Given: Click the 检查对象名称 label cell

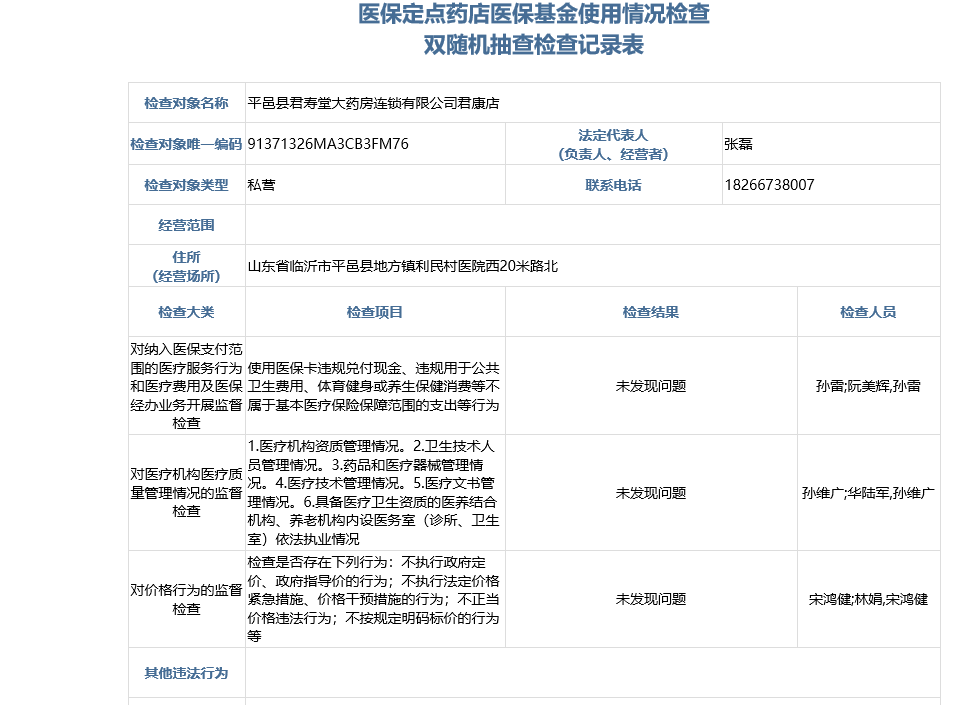Looking at the screenshot, I should [186, 103].
